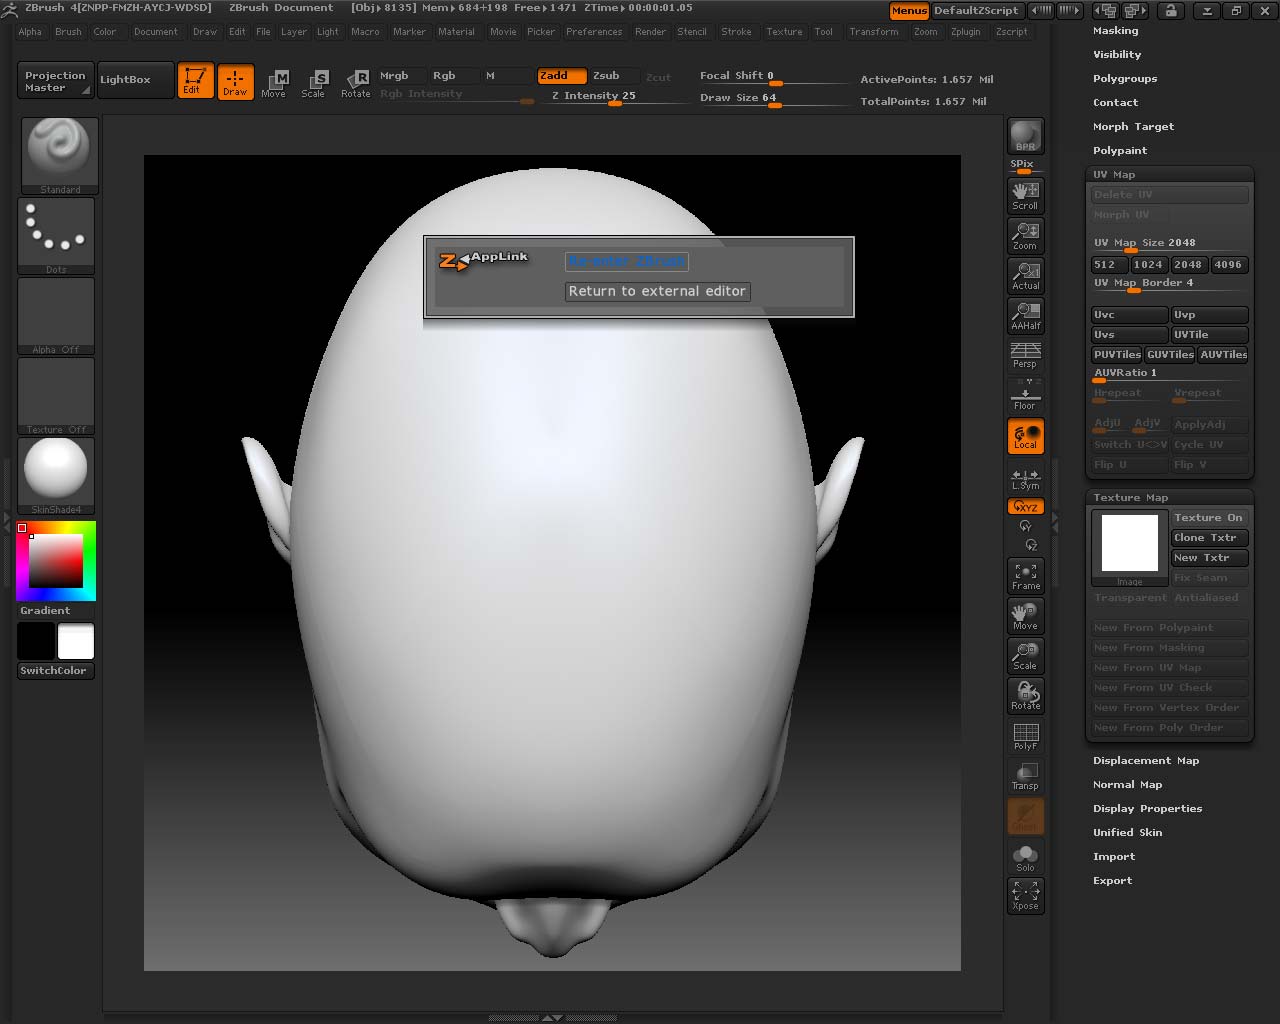This screenshot has height=1024, width=1280.
Task: Toggle PolyF wireframe display
Action: click(x=1025, y=736)
